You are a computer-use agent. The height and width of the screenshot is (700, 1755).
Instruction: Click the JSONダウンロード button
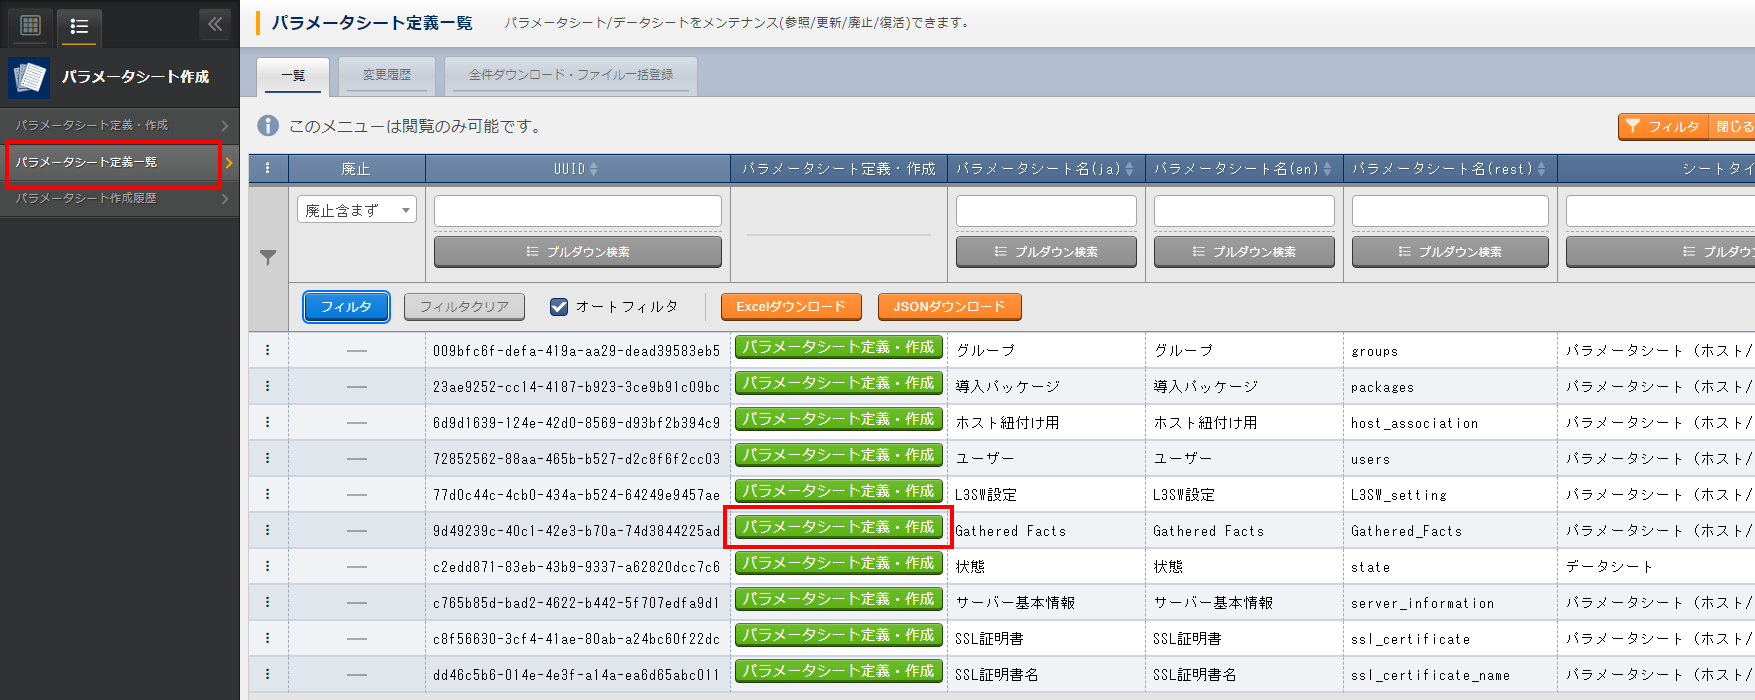coord(949,307)
